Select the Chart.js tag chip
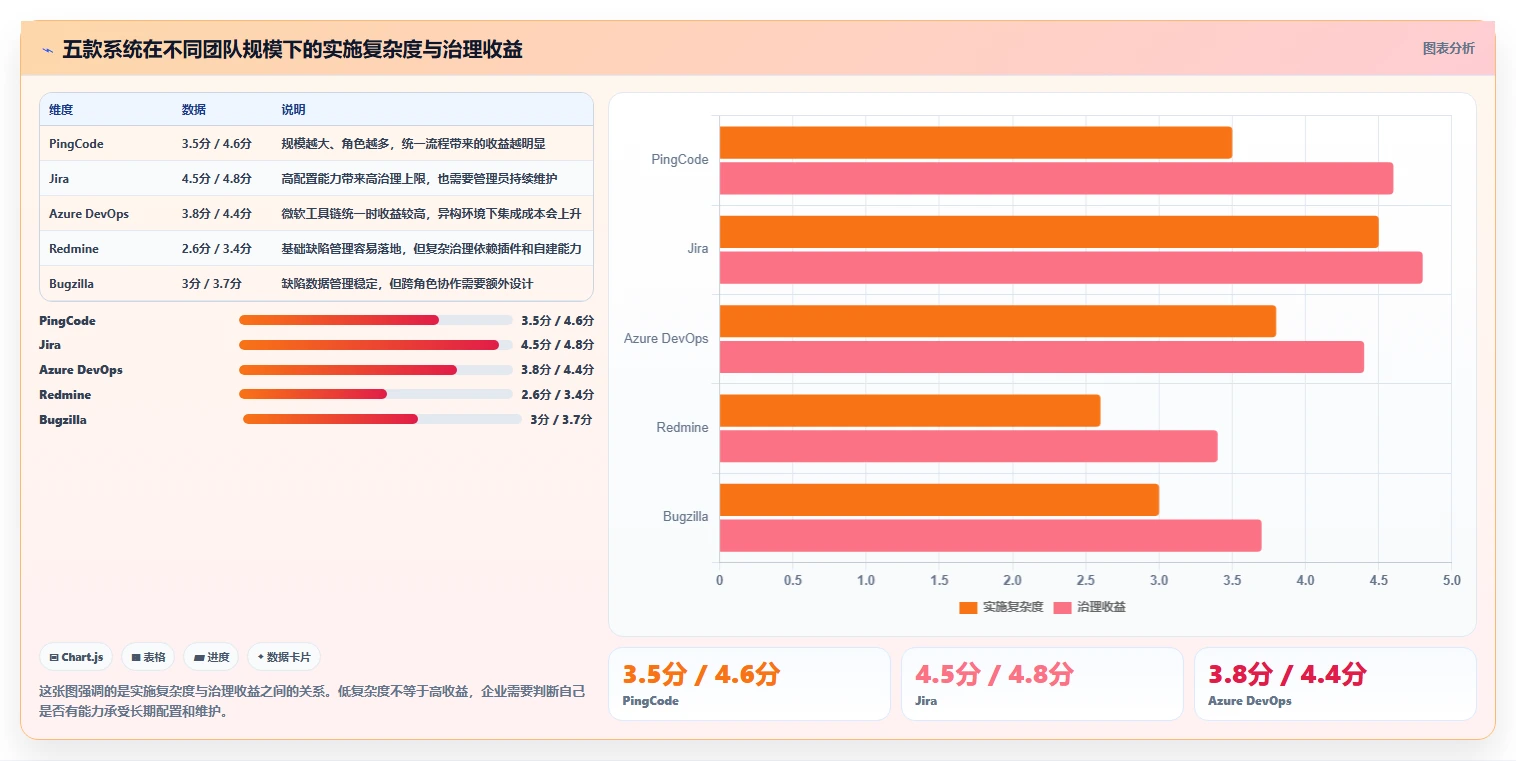 coord(77,657)
